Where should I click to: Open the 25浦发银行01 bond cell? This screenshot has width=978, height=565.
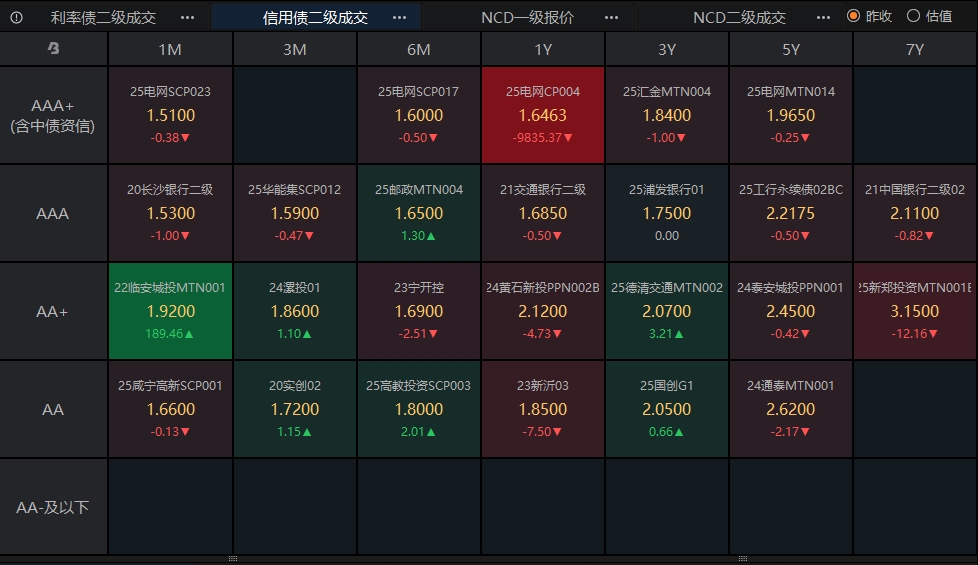667,213
